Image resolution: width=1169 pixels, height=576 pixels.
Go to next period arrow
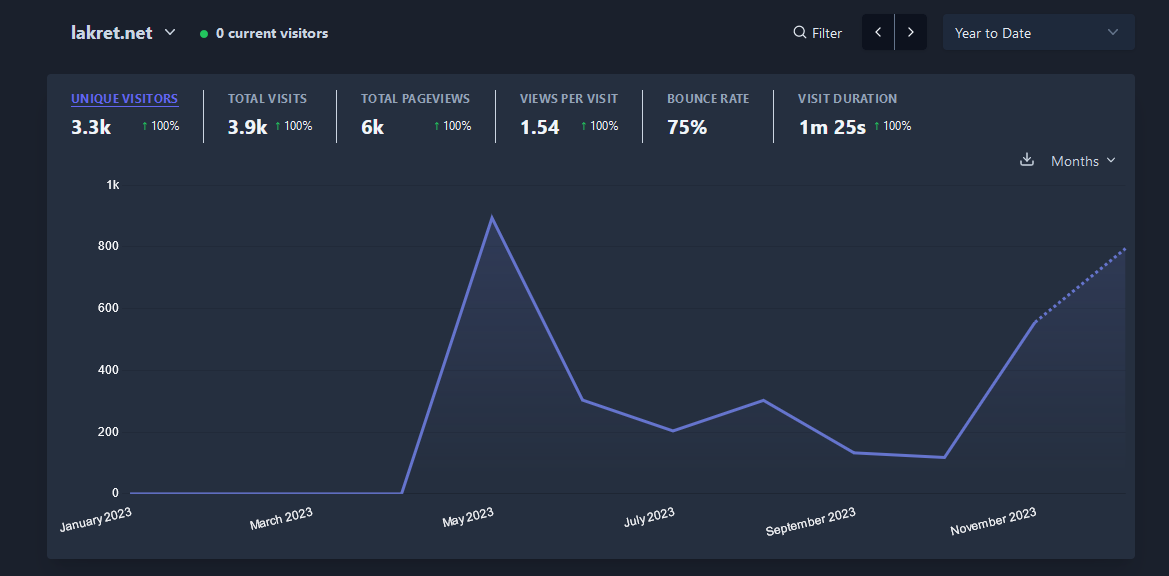(910, 32)
